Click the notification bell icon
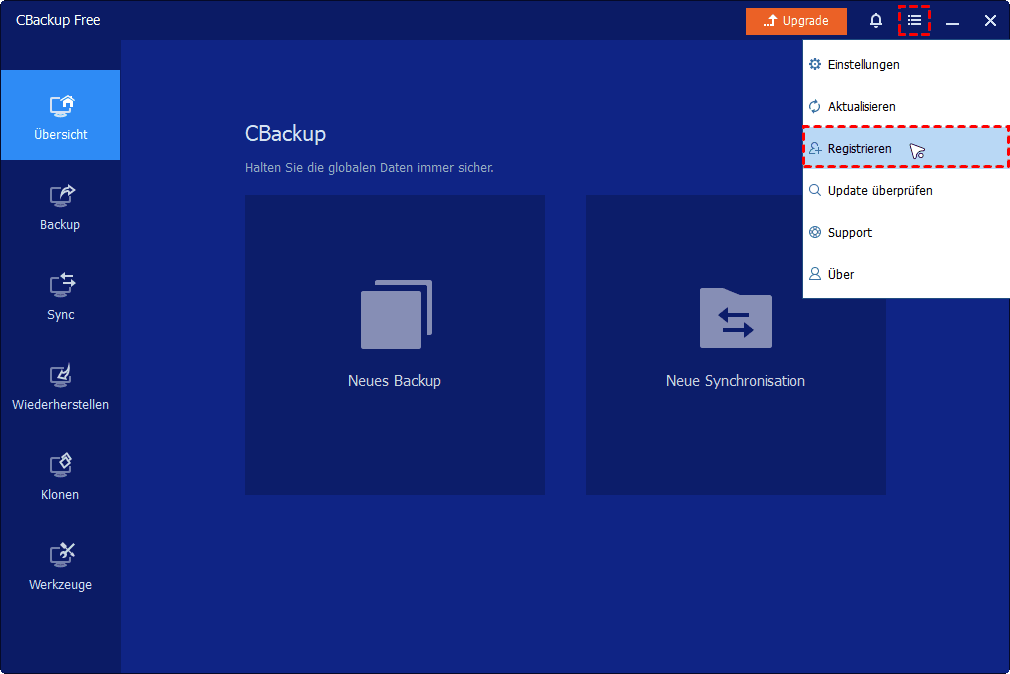1010x674 pixels. [x=876, y=21]
